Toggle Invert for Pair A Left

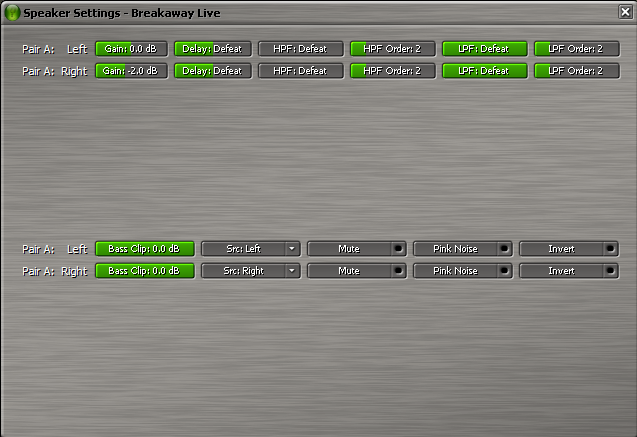click(568, 249)
